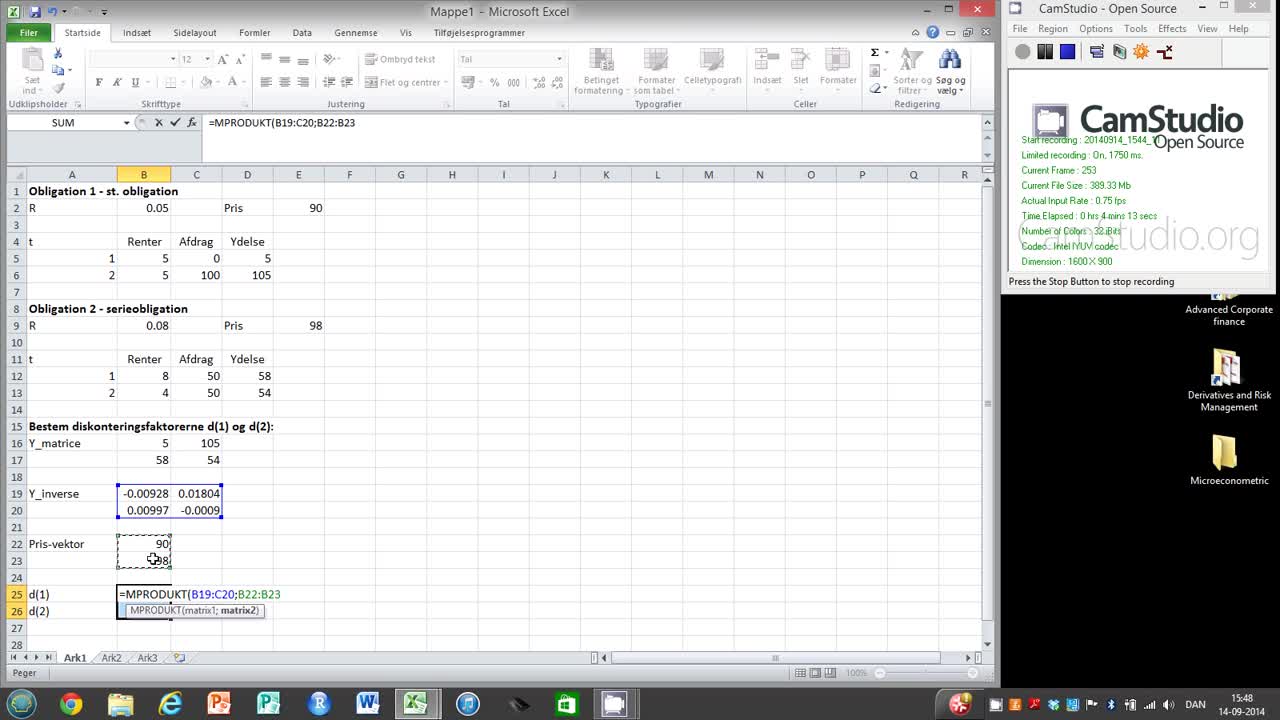
Task: Switch to the Formler ribbon tab
Action: 254,32
